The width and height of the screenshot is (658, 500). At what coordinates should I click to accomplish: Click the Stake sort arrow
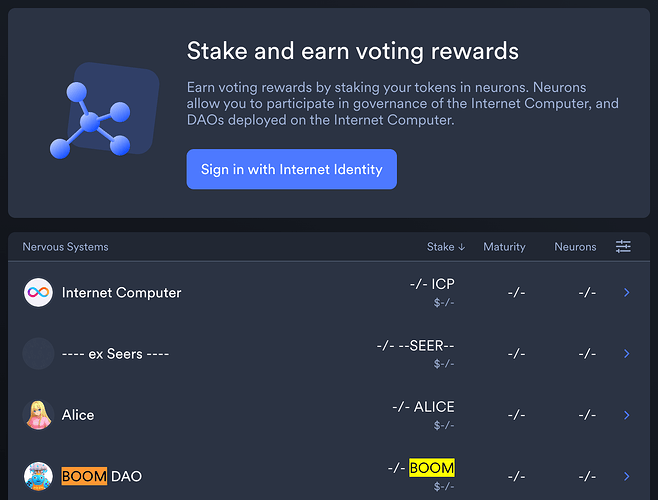[462, 247]
